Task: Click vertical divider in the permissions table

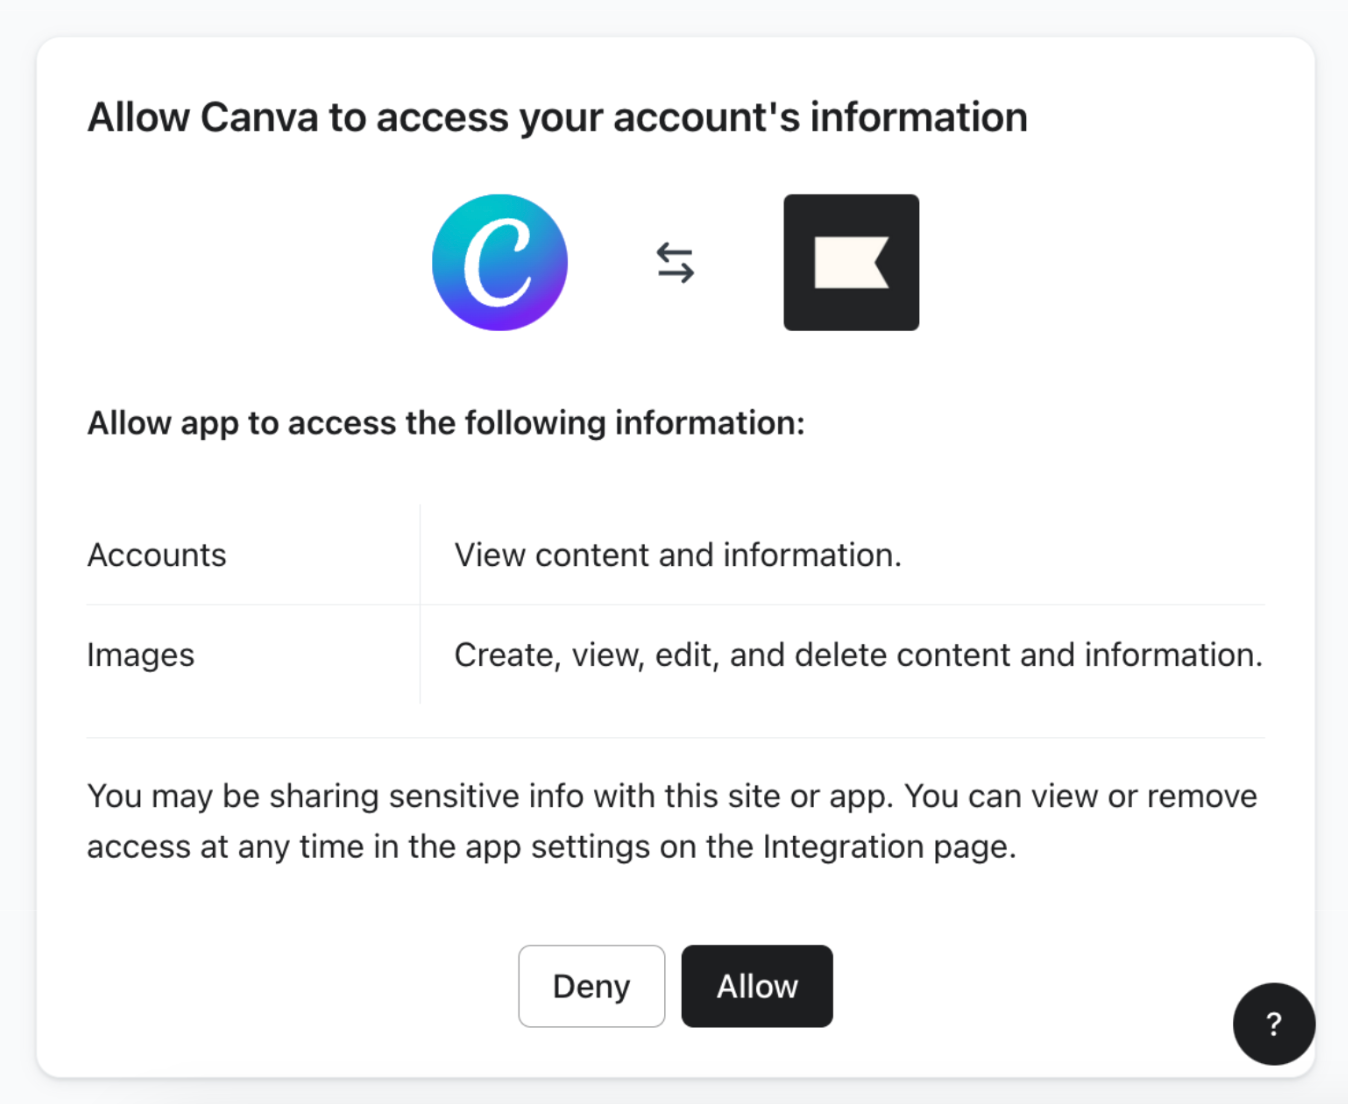Action: 420,604
